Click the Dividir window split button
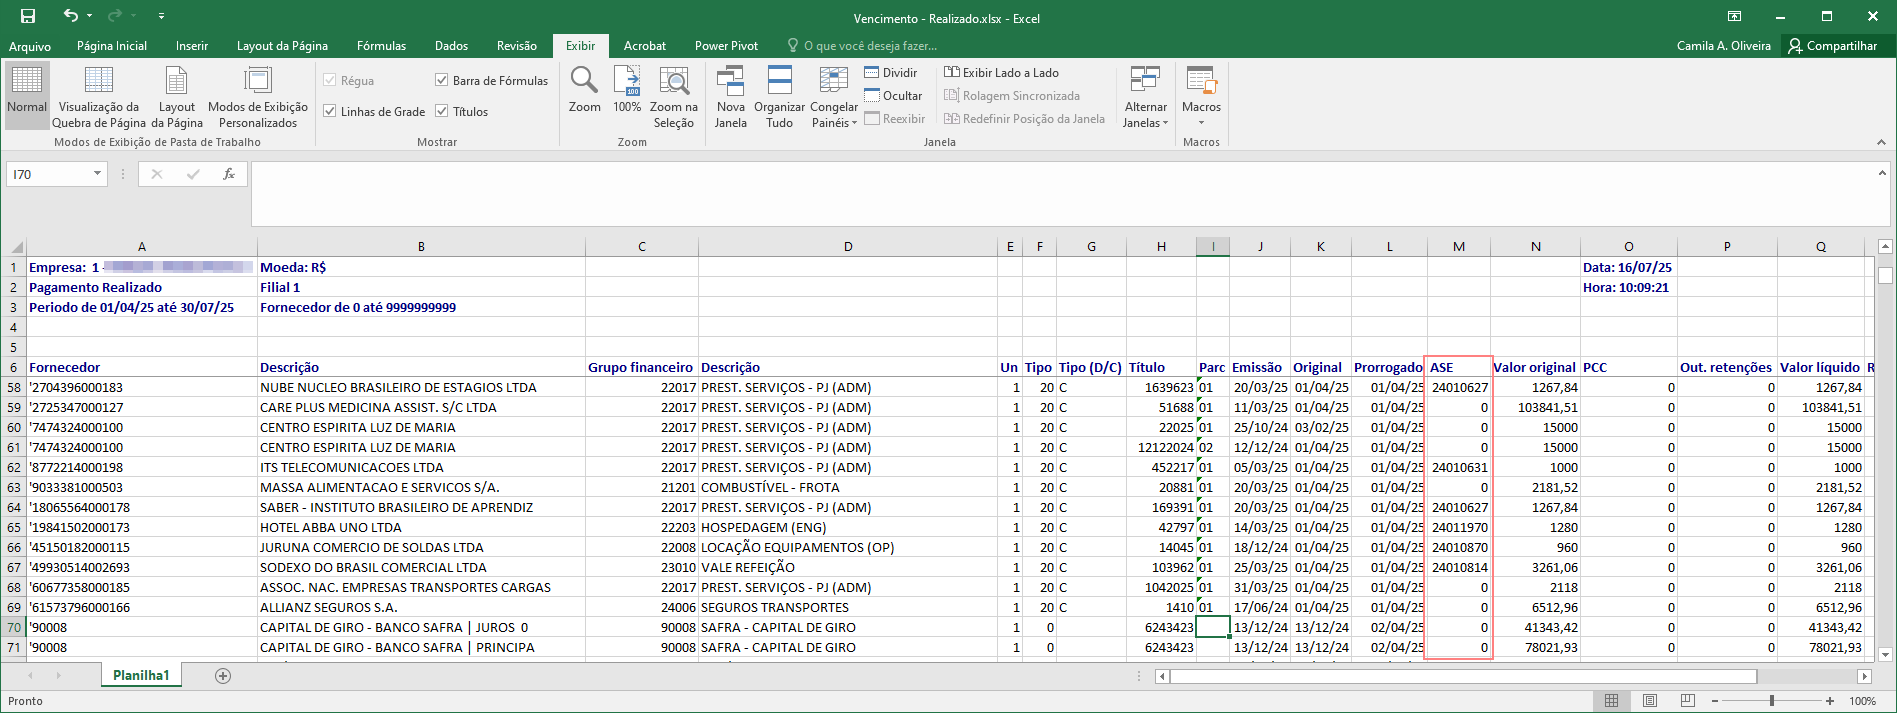The width and height of the screenshot is (1897, 713). point(891,72)
